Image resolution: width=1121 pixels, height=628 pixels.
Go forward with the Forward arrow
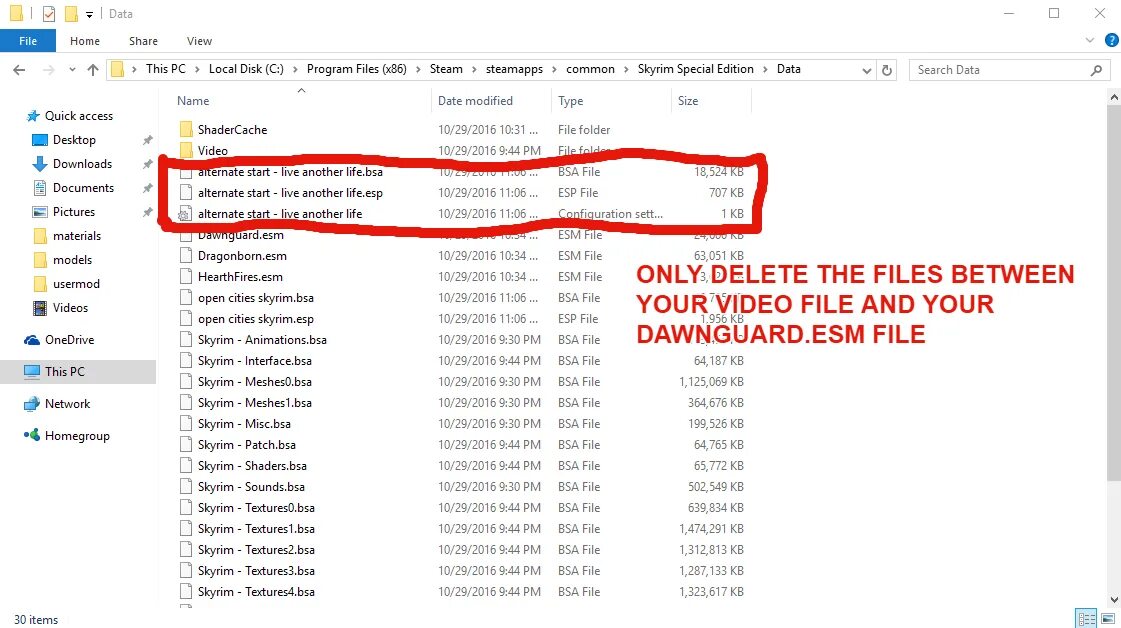click(x=48, y=69)
